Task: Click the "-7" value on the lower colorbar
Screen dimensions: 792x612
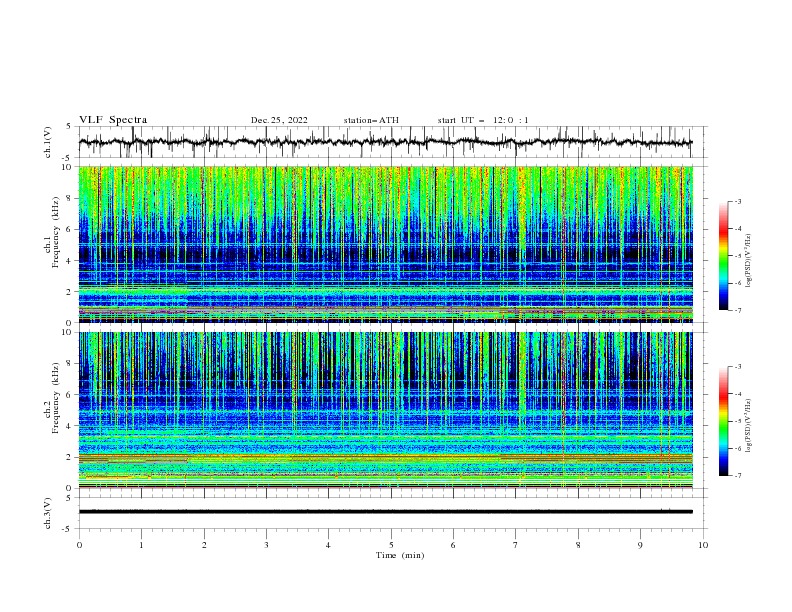Action: tap(737, 475)
